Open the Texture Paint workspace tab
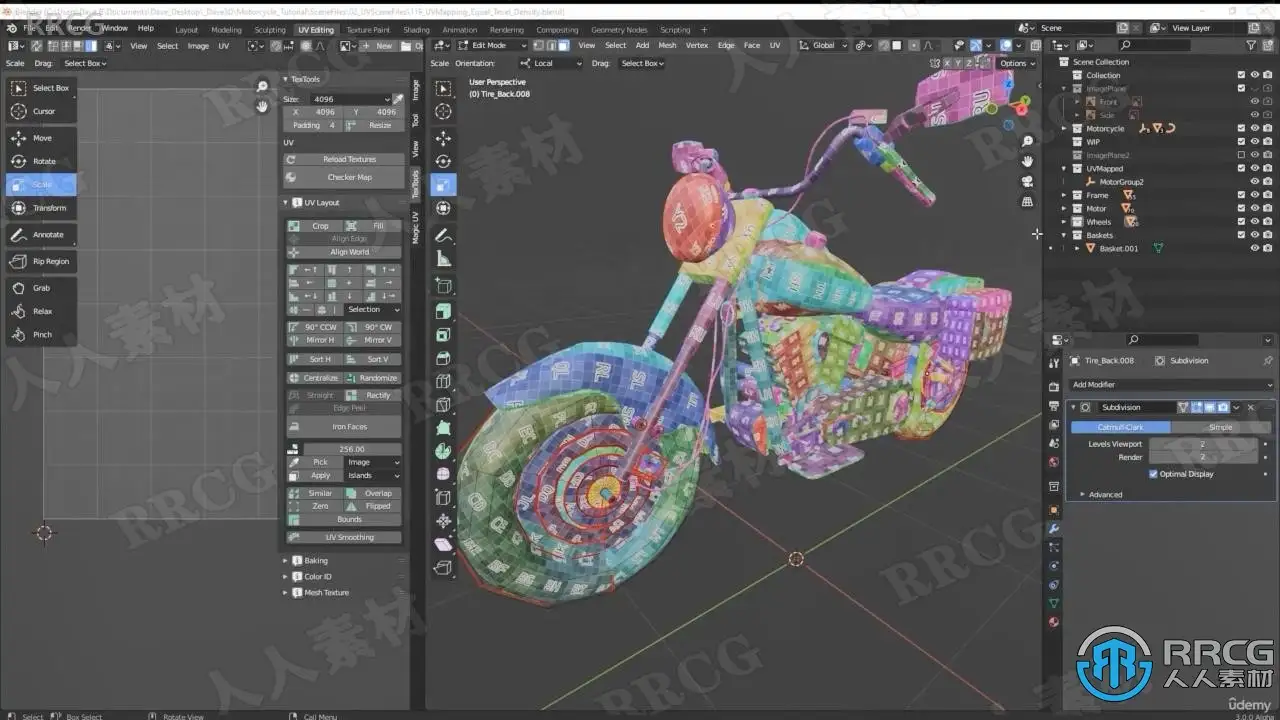Screen dimensions: 1280x720 click(368, 30)
